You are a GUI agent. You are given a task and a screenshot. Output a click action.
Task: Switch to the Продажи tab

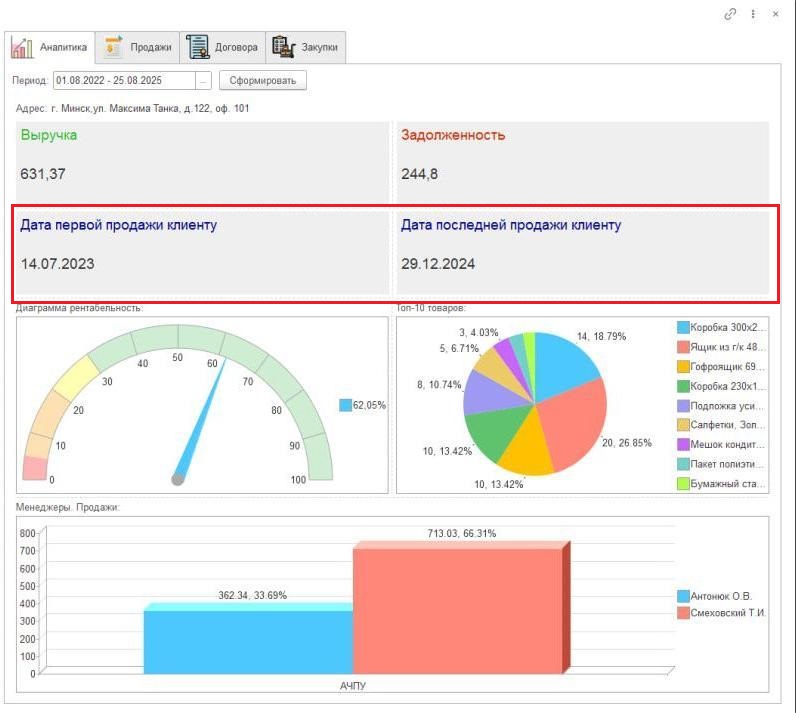[150, 47]
